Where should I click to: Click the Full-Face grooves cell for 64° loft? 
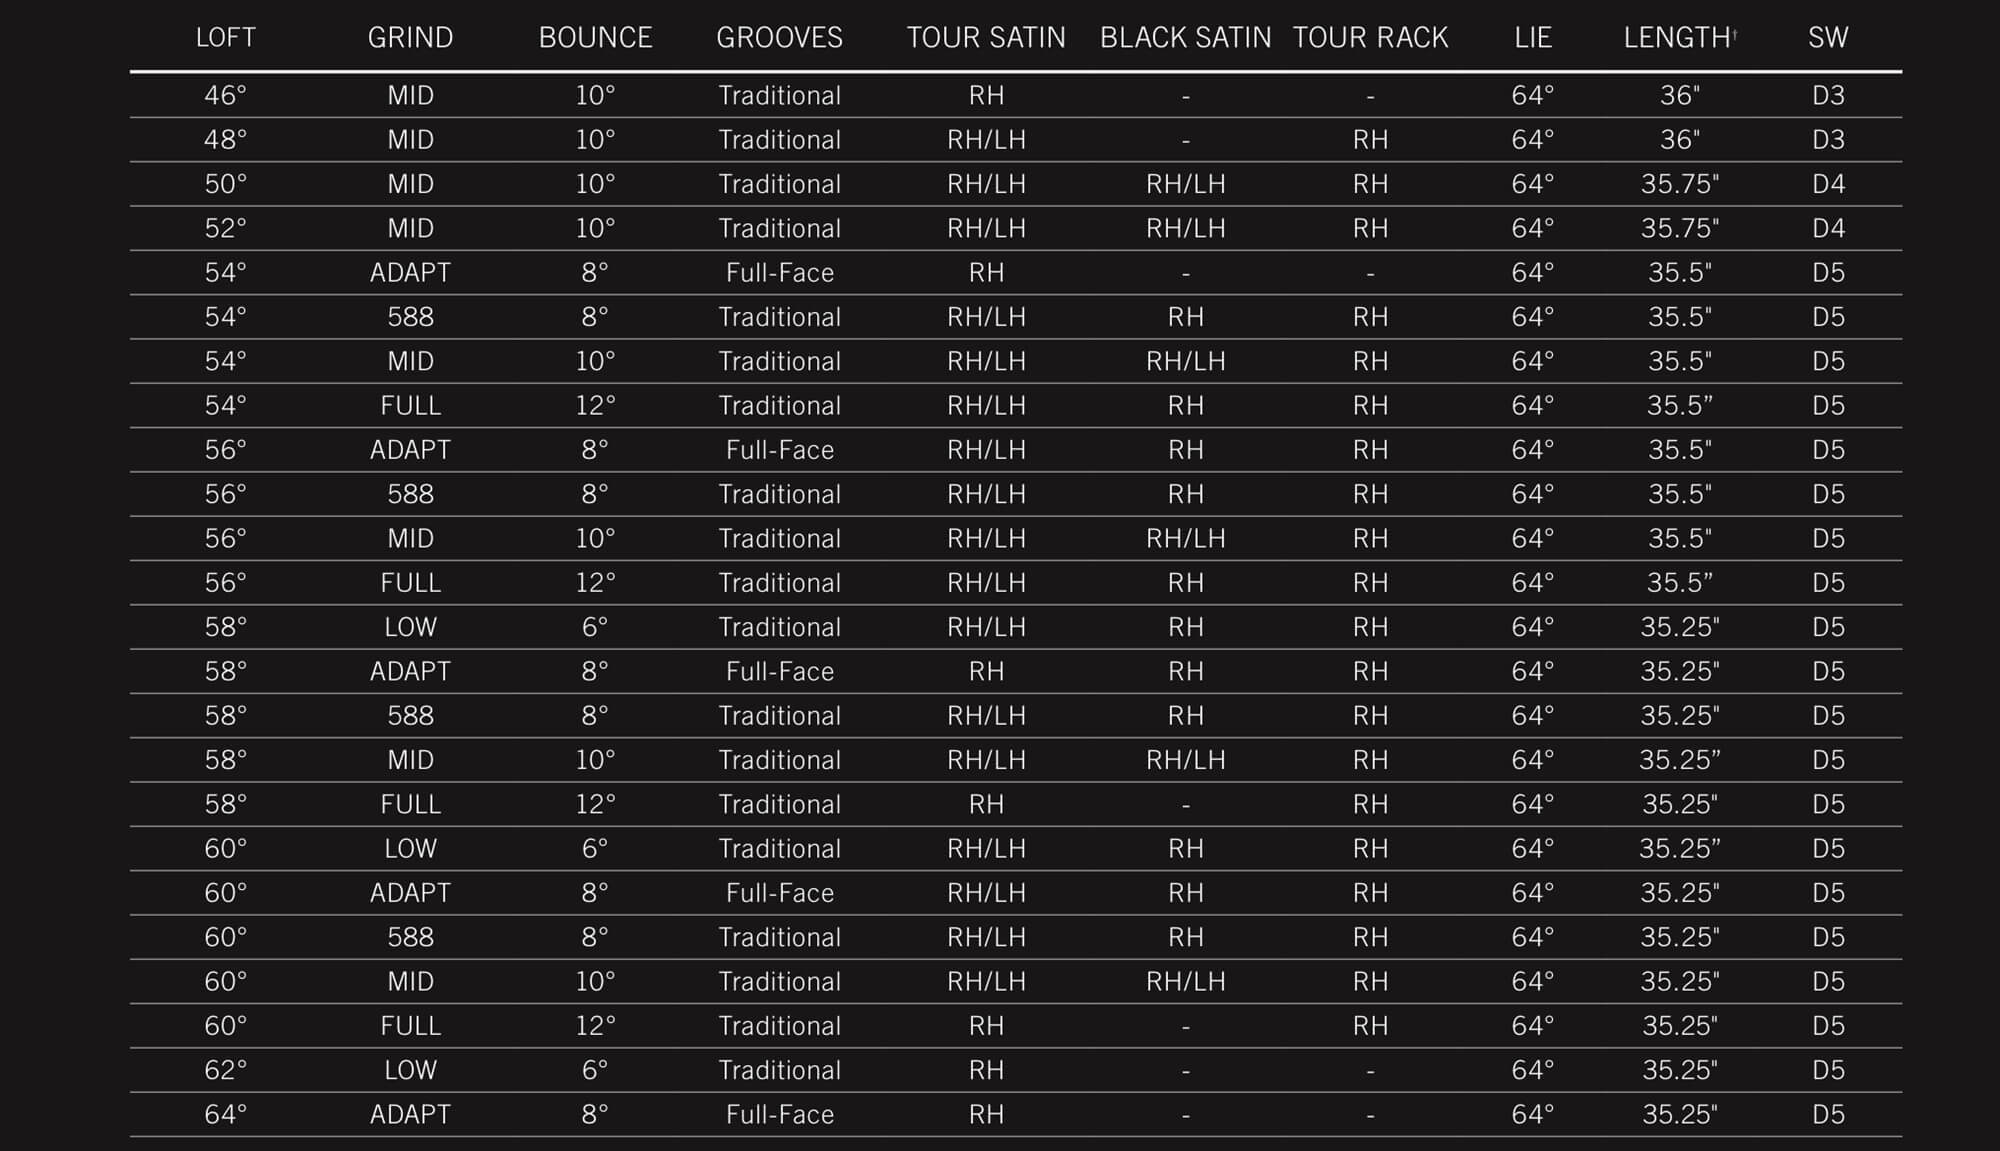point(779,1115)
